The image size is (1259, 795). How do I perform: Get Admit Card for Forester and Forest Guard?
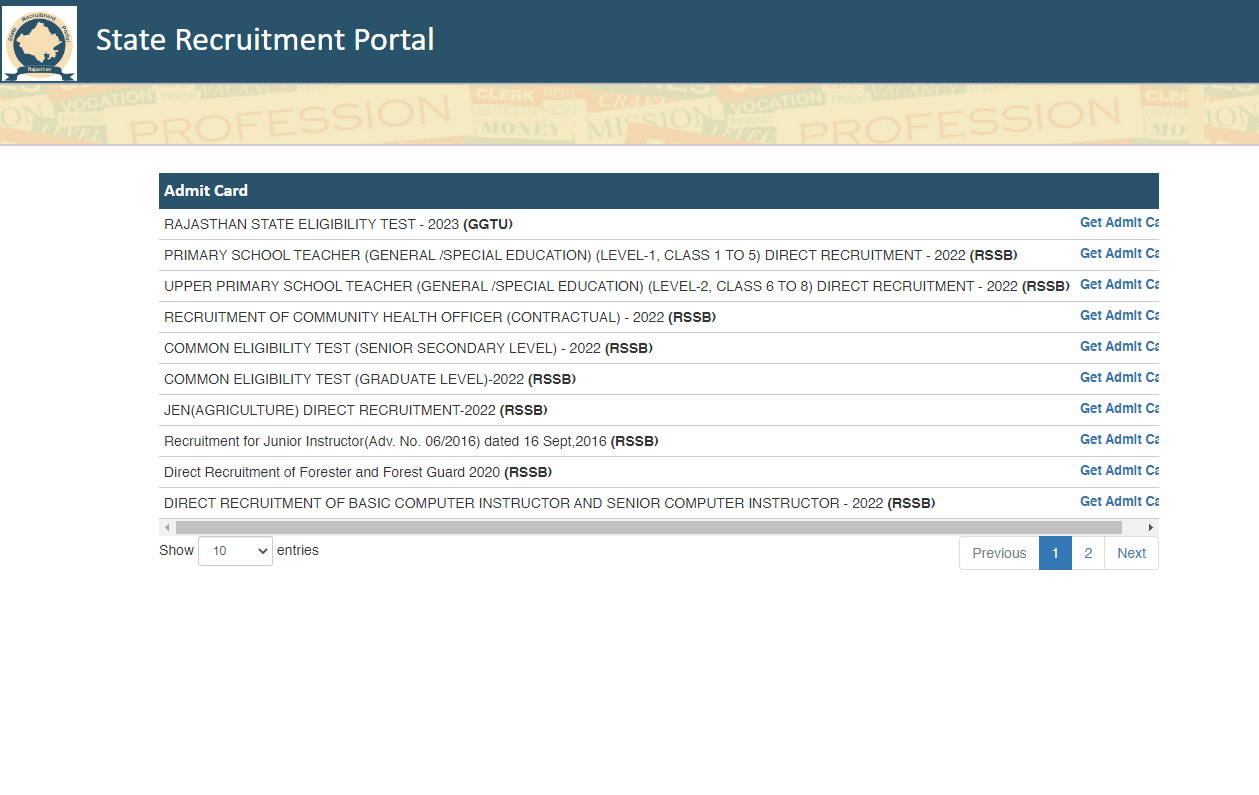(x=1118, y=471)
